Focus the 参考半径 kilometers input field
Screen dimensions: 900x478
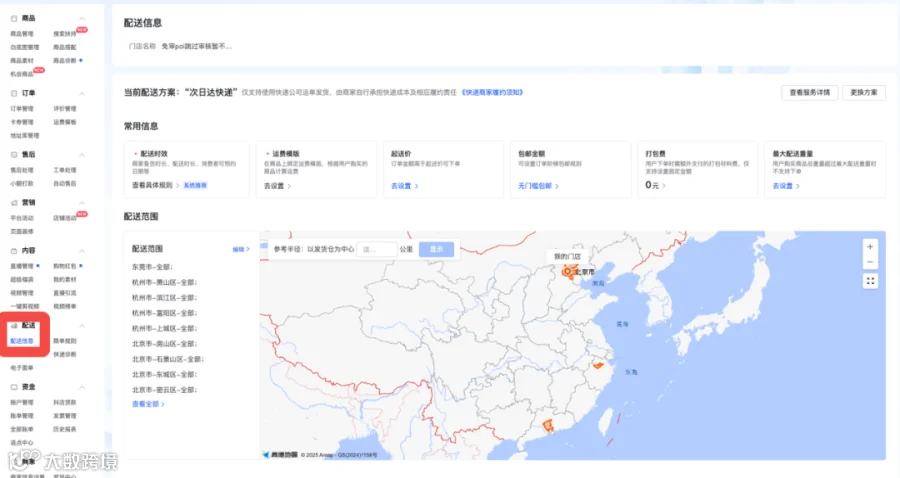tap(377, 249)
